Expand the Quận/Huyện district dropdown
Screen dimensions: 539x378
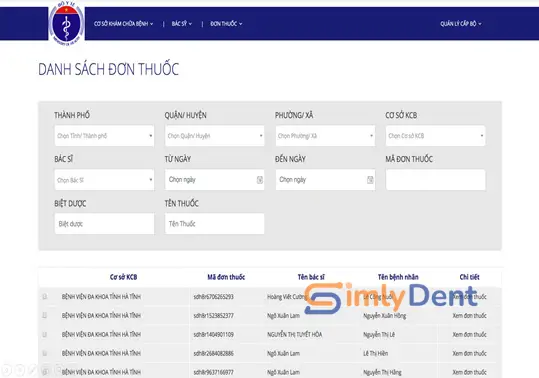214,136
